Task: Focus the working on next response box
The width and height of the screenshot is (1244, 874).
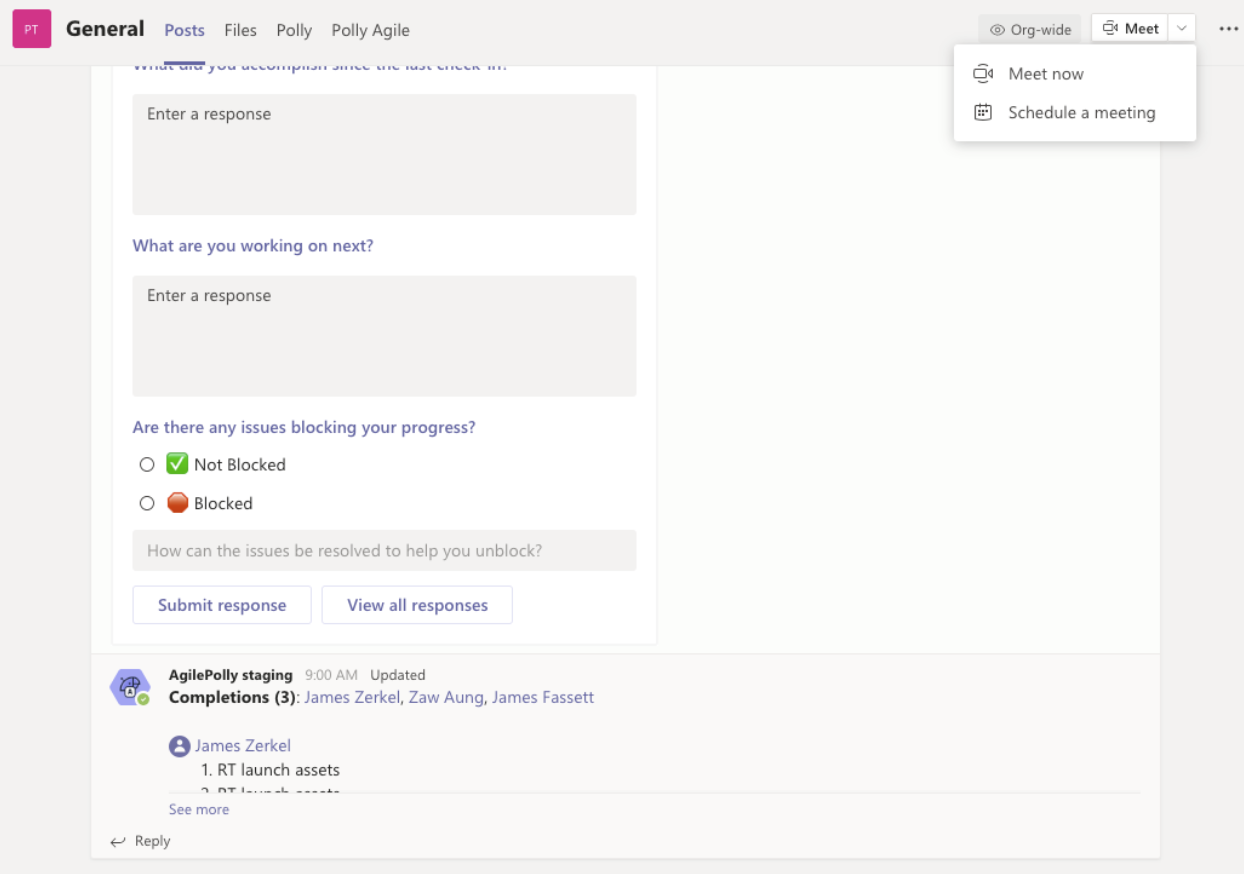Action: point(384,336)
